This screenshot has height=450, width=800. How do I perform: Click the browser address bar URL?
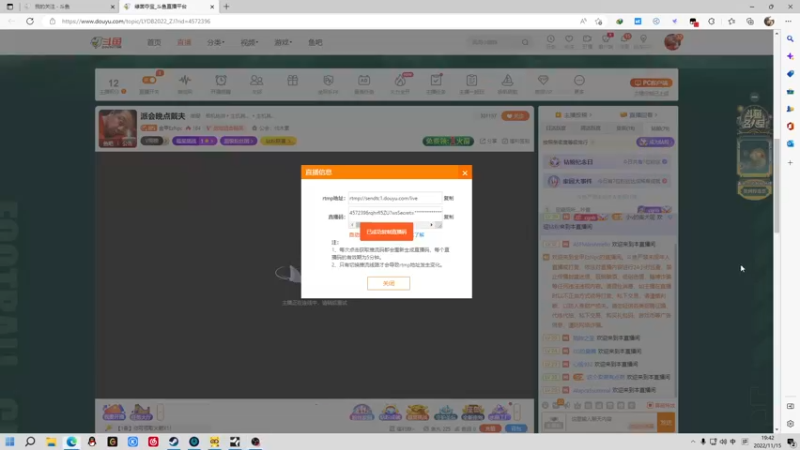pos(136,21)
